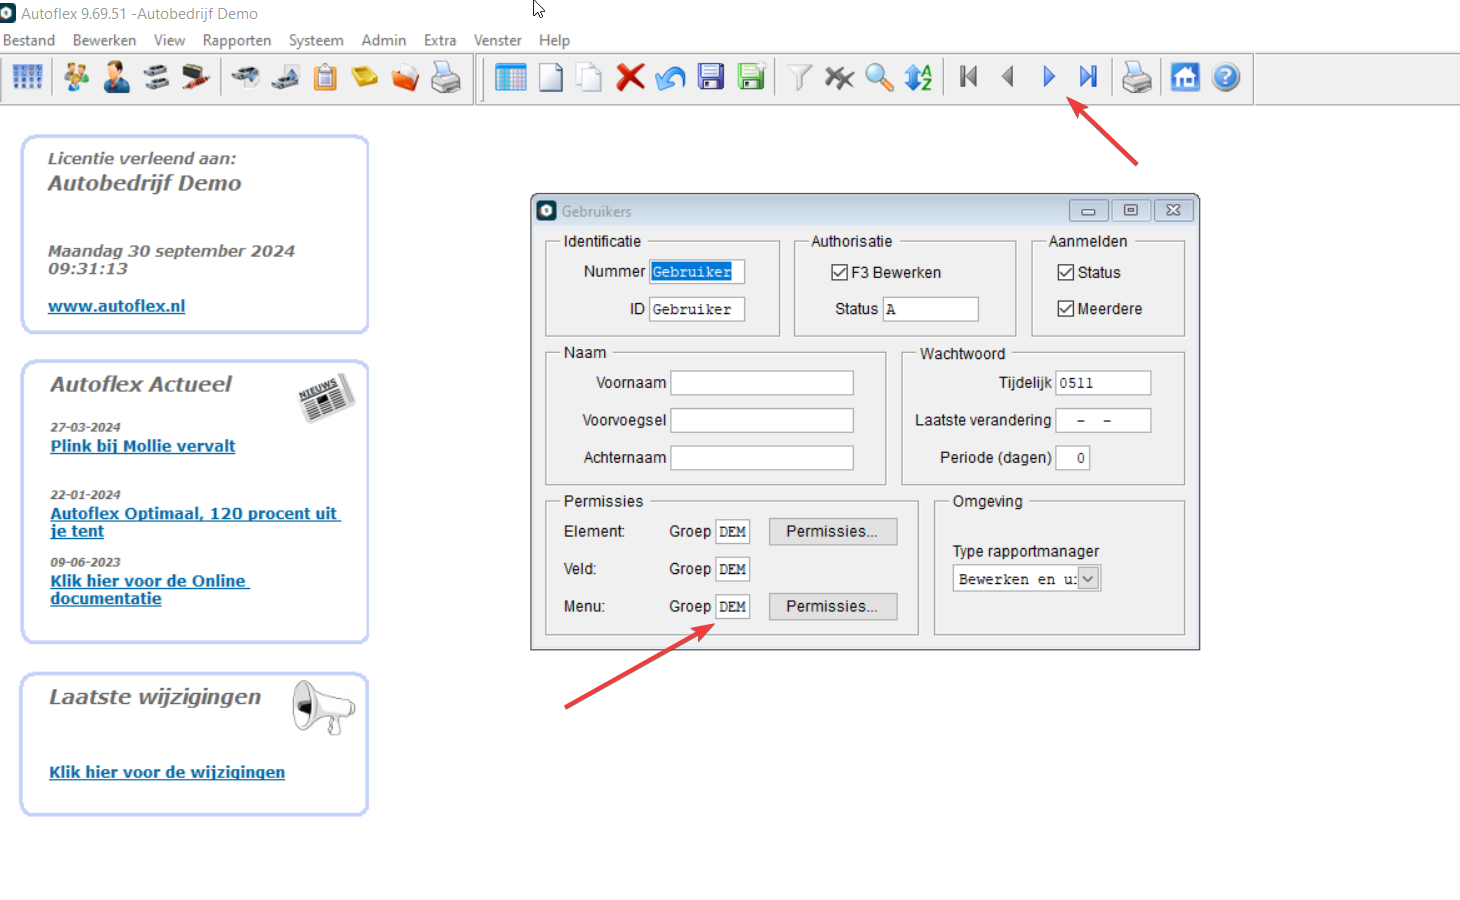Click the Voorvoegsel input field
1460x900 pixels.
point(762,420)
